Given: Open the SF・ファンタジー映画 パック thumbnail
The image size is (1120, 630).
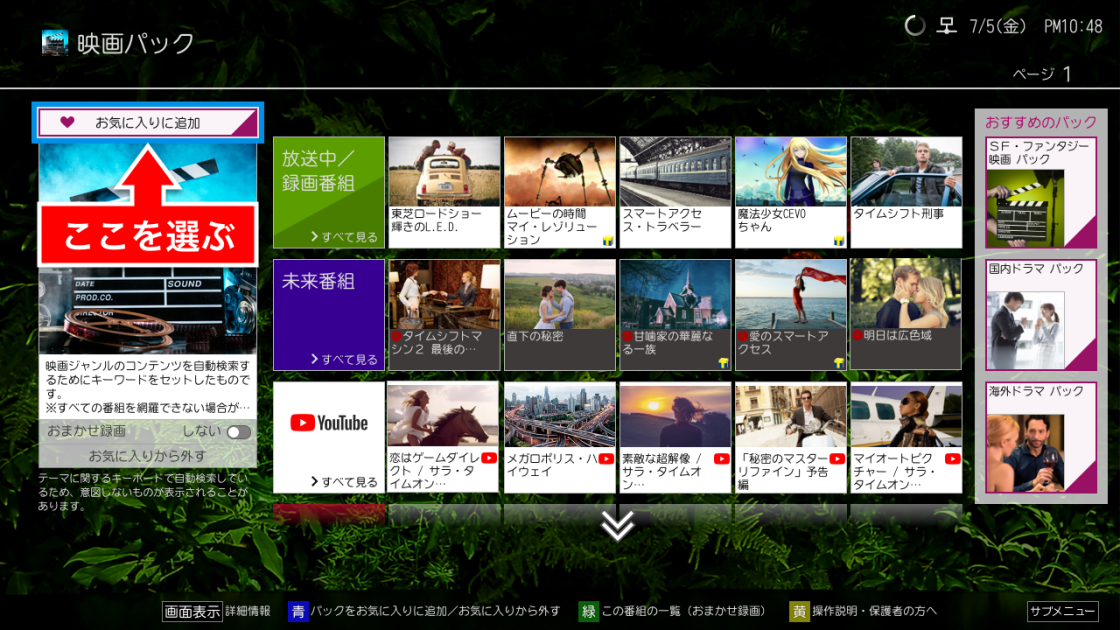Looking at the screenshot, I should tap(1027, 207).
